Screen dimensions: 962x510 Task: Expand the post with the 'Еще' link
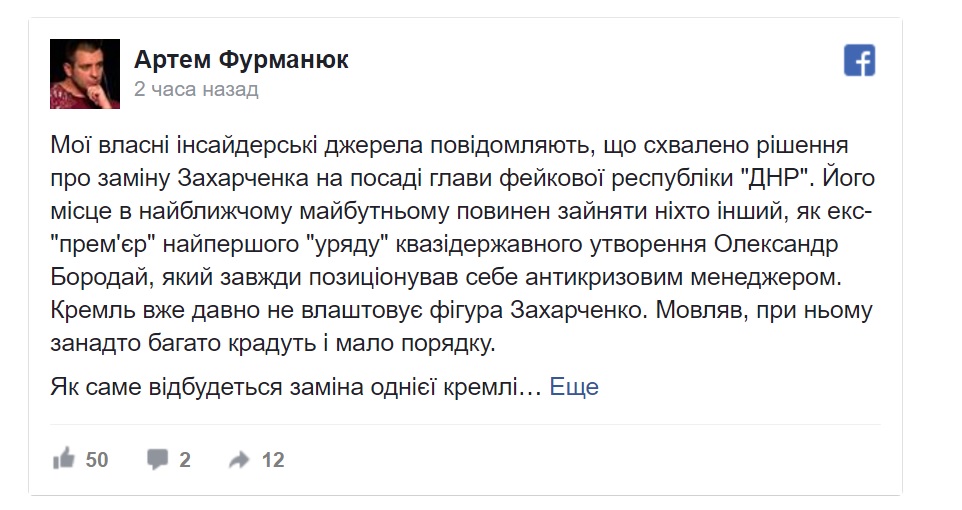pos(574,387)
